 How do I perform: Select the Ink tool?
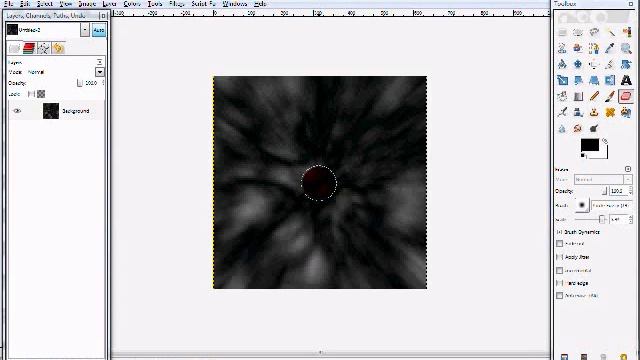coord(578,112)
